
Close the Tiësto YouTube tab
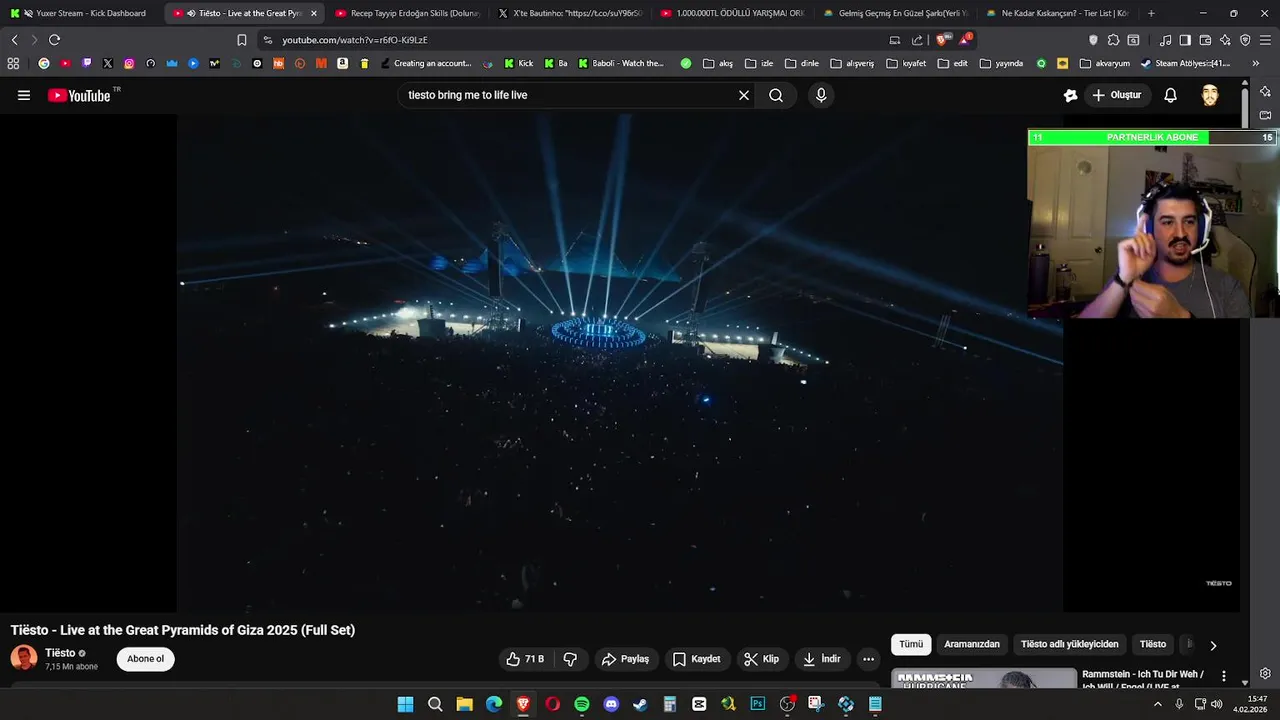(x=314, y=13)
